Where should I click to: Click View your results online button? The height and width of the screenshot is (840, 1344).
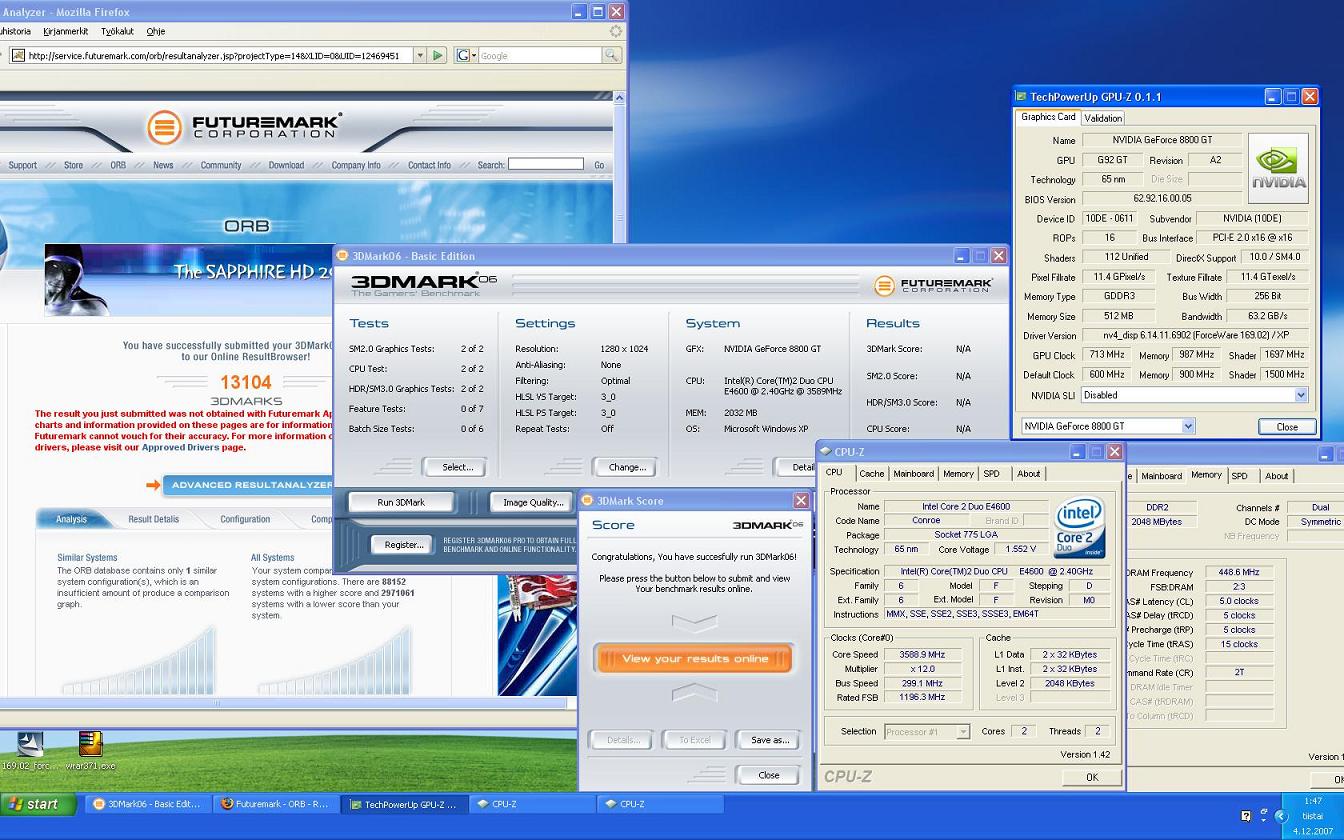pos(694,658)
